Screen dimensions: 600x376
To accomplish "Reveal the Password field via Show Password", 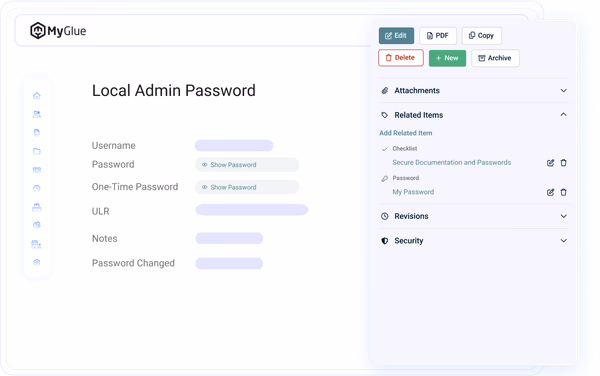I will point(247,165).
